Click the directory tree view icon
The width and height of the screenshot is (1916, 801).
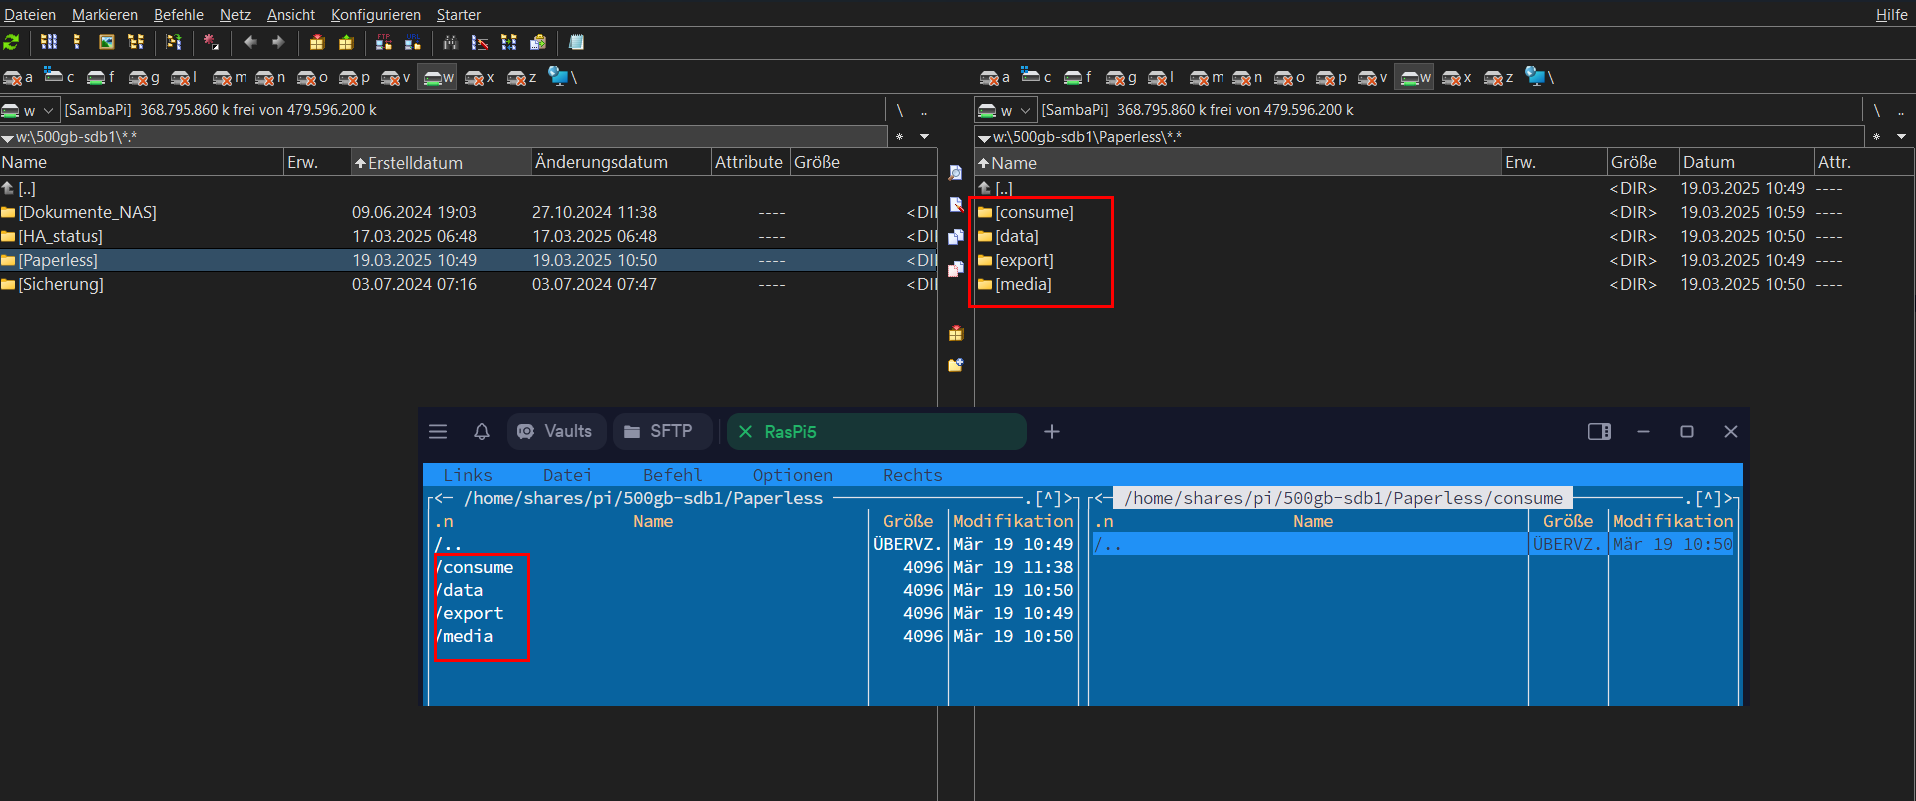[136, 42]
